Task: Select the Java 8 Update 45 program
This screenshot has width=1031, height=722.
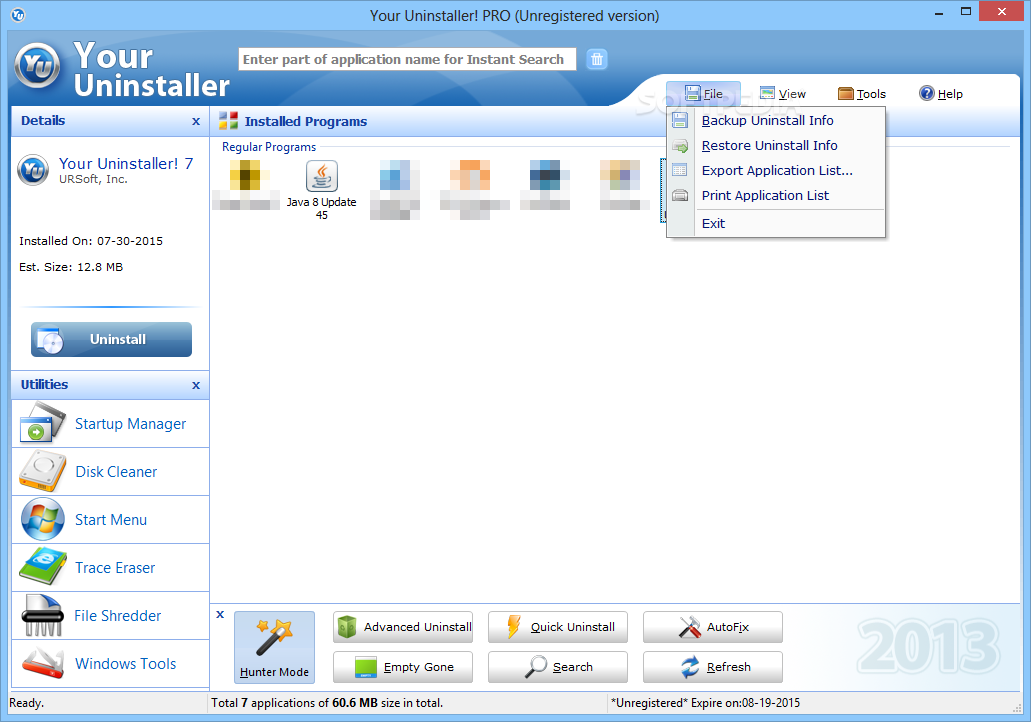Action: (322, 190)
